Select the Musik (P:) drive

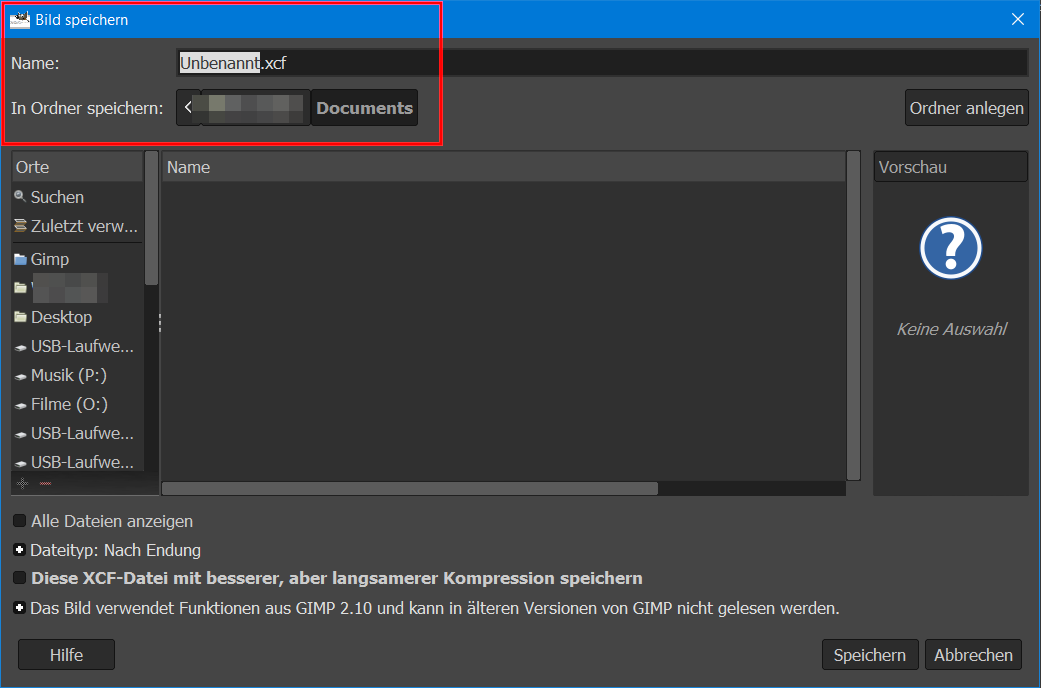click(x=68, y=375)
